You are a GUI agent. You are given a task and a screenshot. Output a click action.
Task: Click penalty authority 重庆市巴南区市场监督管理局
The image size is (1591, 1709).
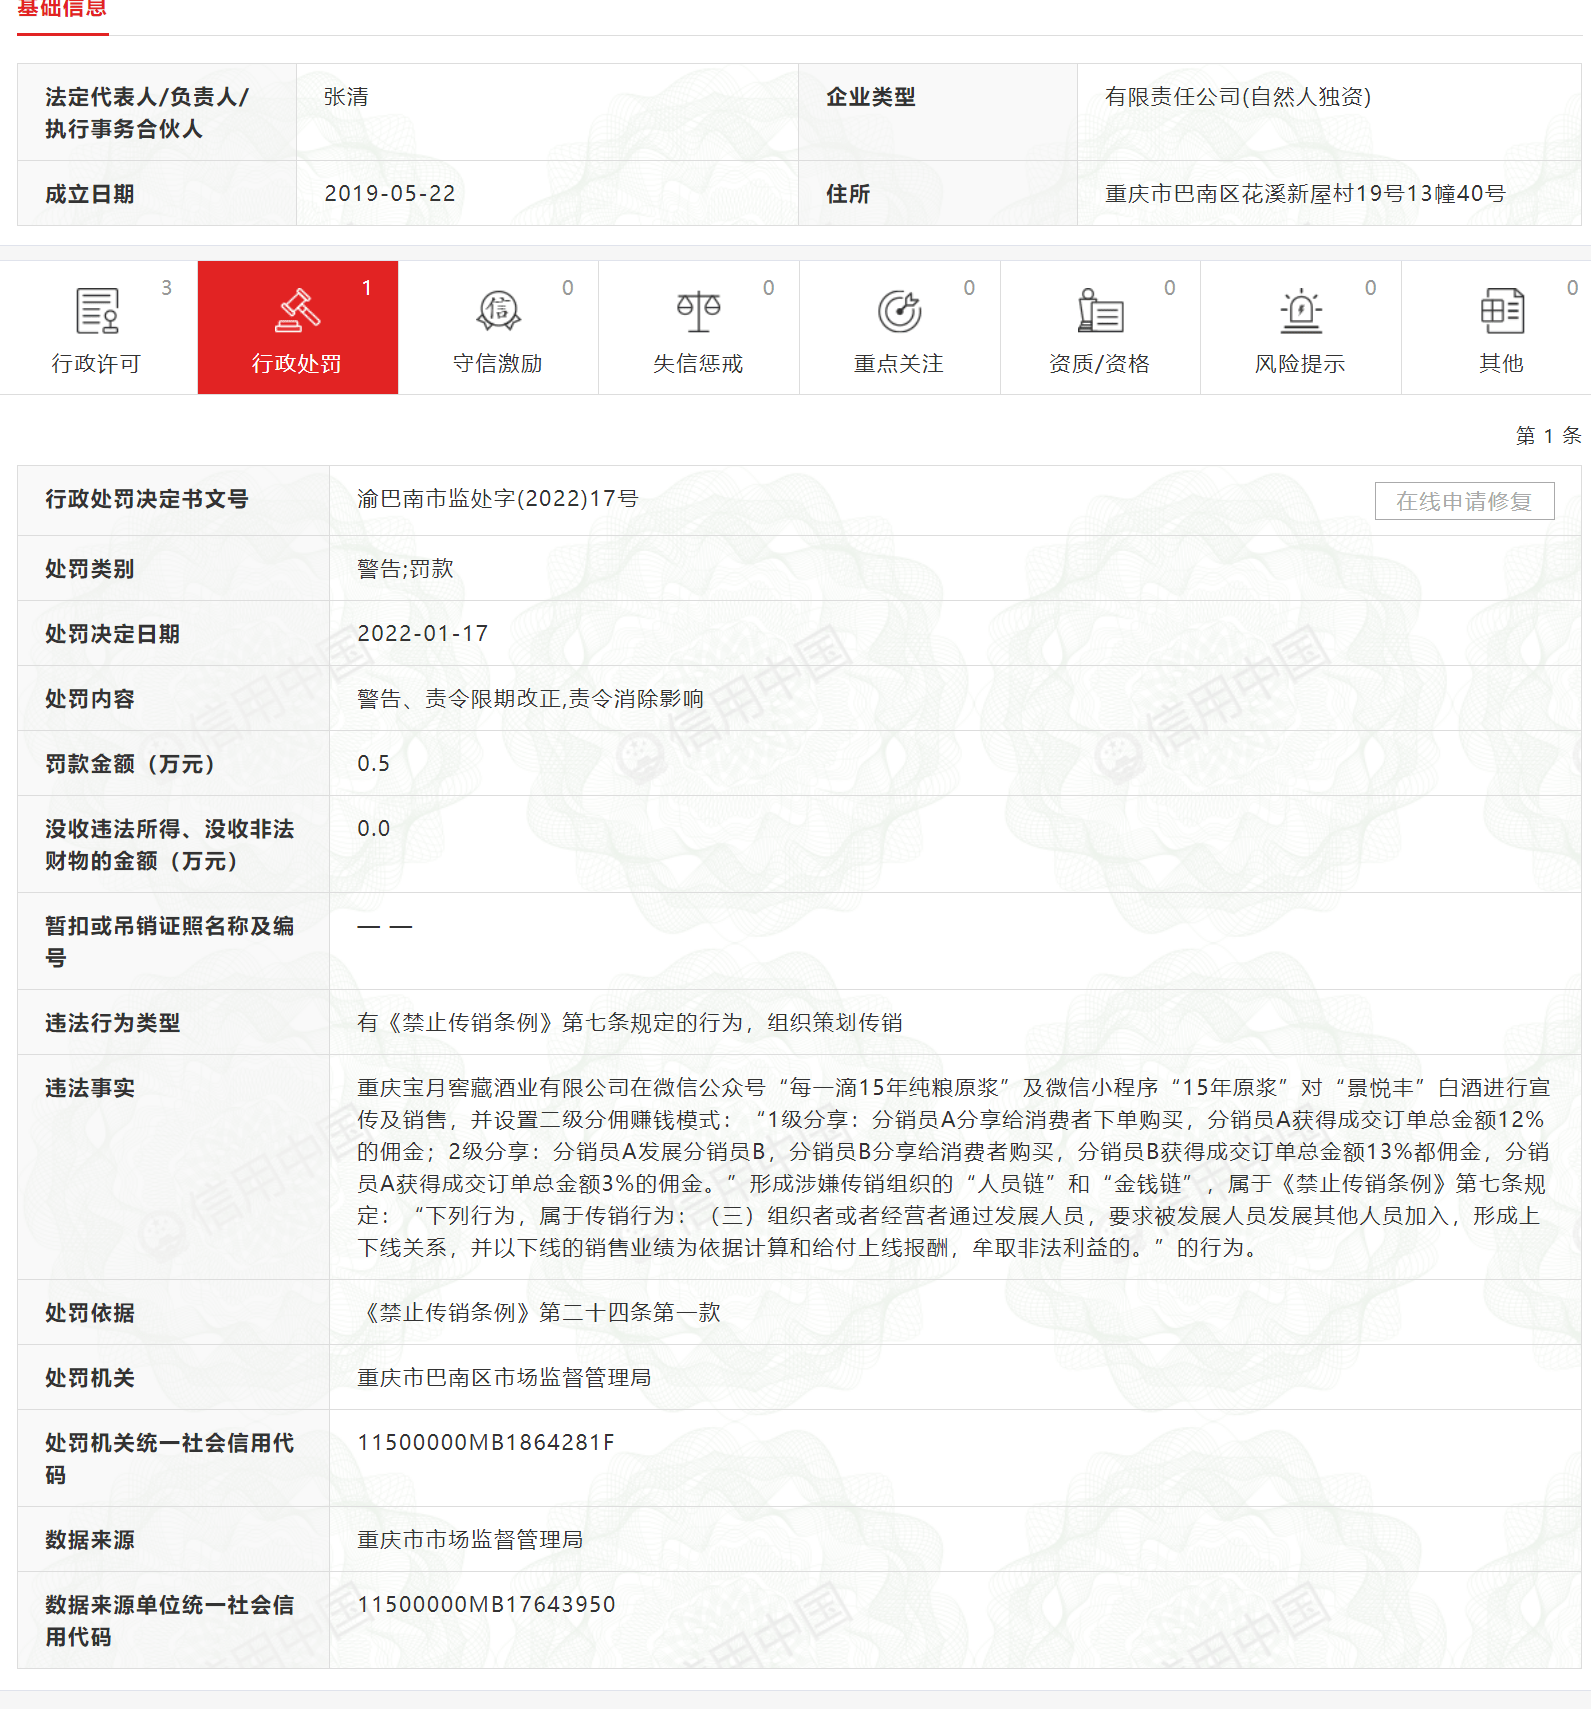tap(504, 1378)
